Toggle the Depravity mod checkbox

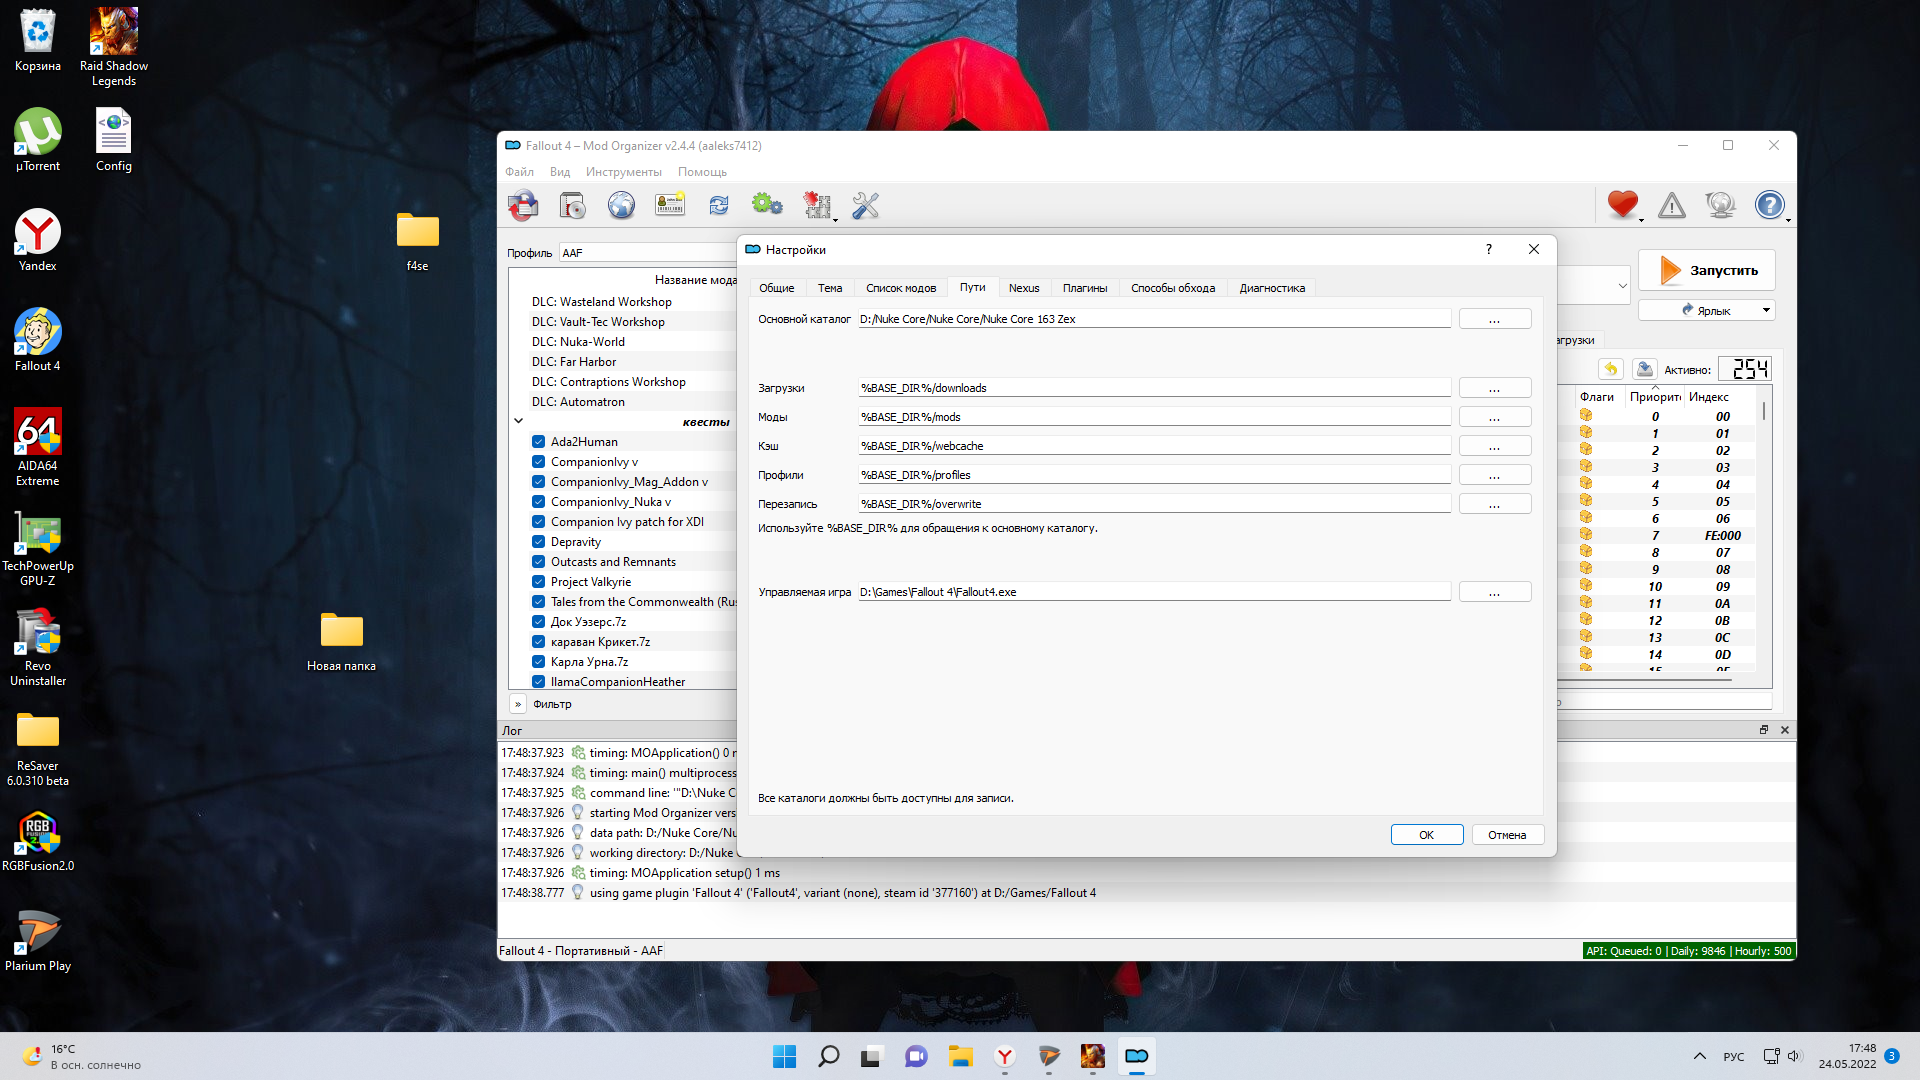click(538, 542)
